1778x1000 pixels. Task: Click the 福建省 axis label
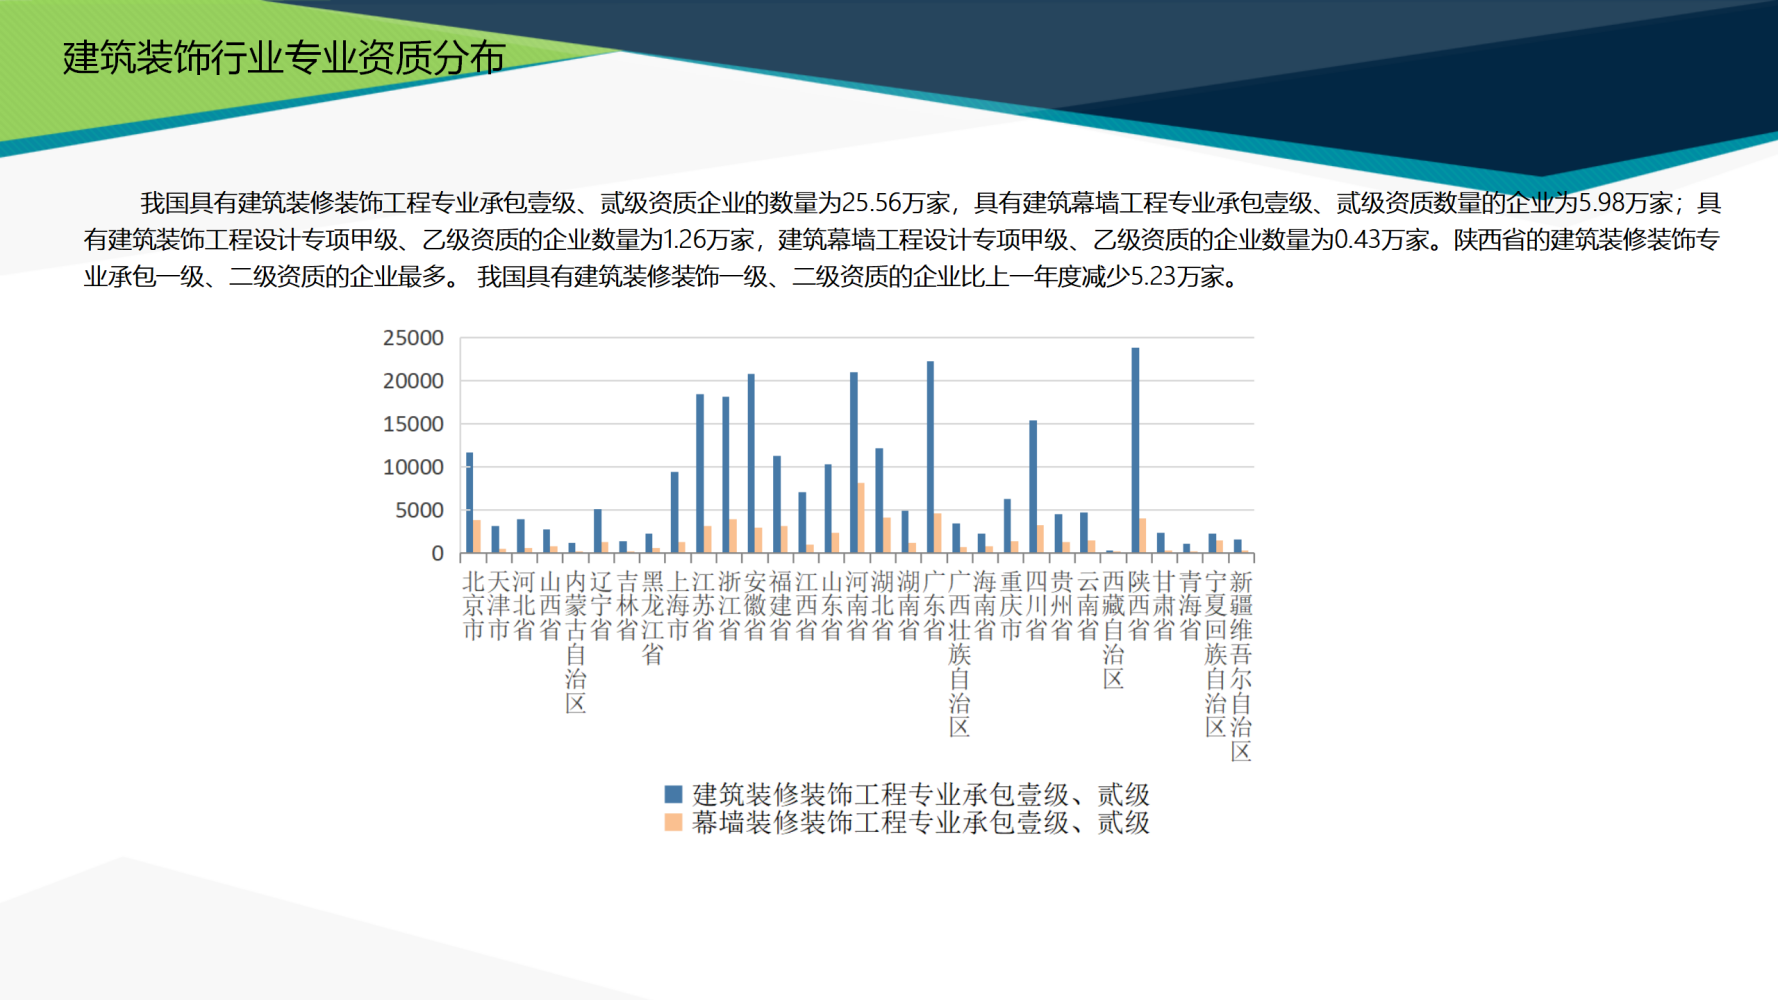pos(780,605)
